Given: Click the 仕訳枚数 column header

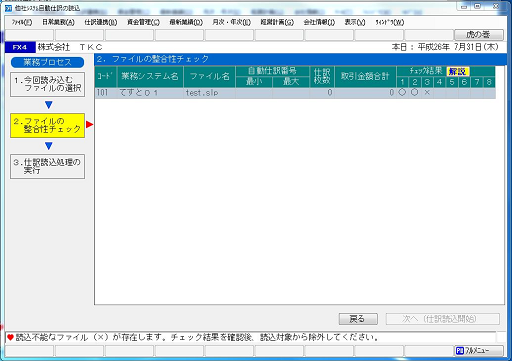Looking at the screenshot, I should tap(322, 77).
